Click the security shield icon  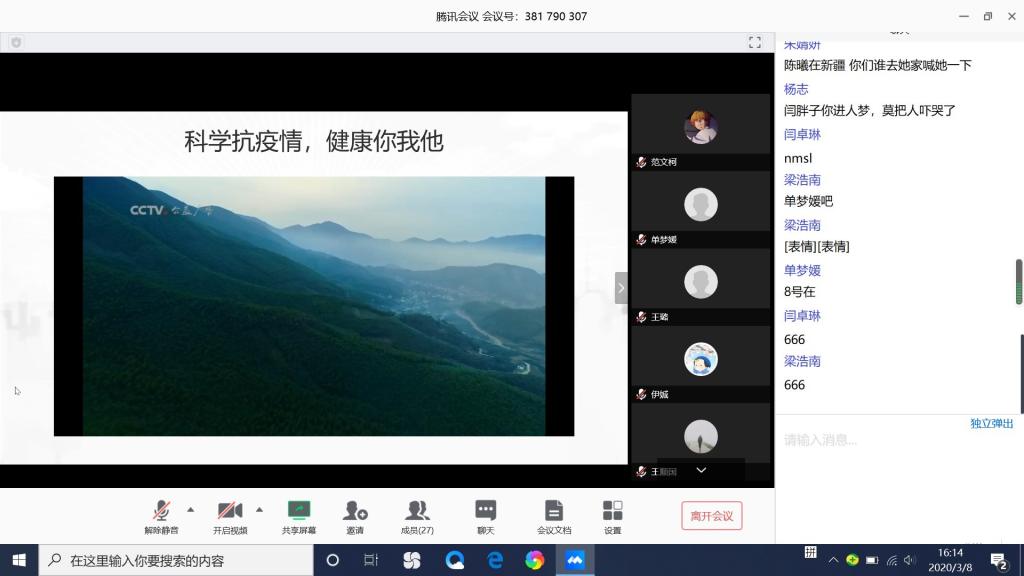tap(16, 42)
